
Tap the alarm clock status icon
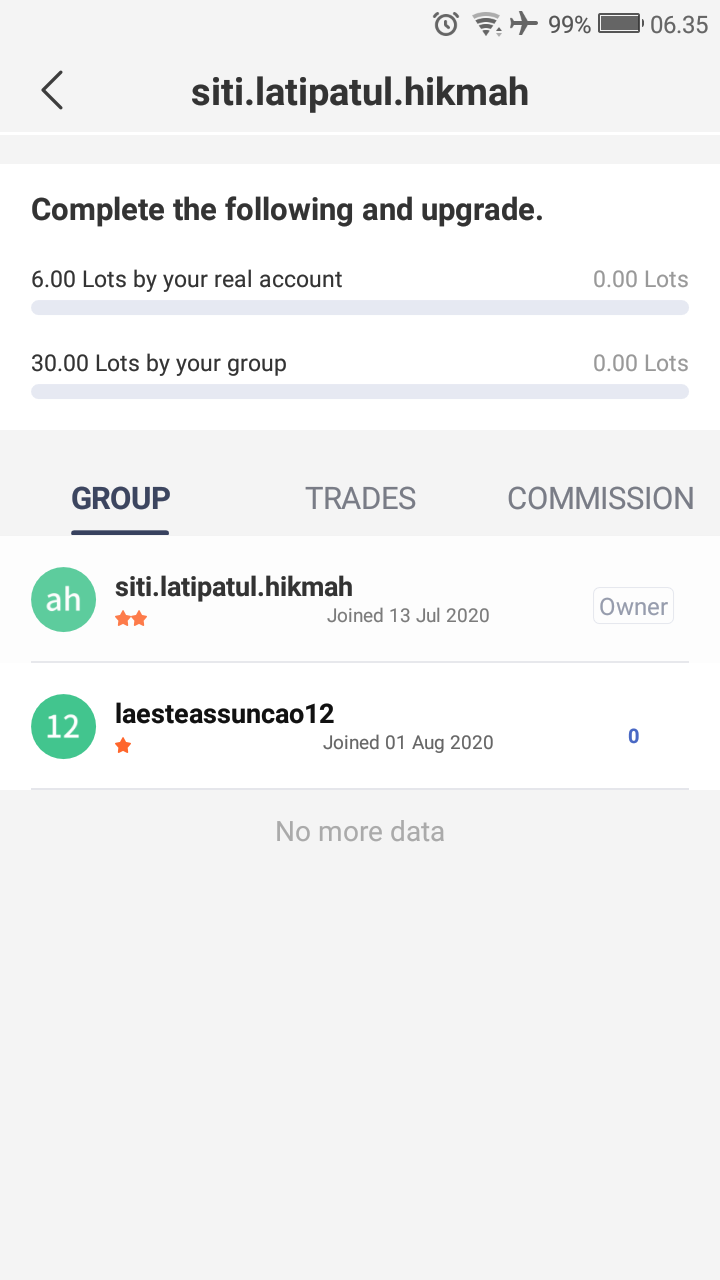446,24
